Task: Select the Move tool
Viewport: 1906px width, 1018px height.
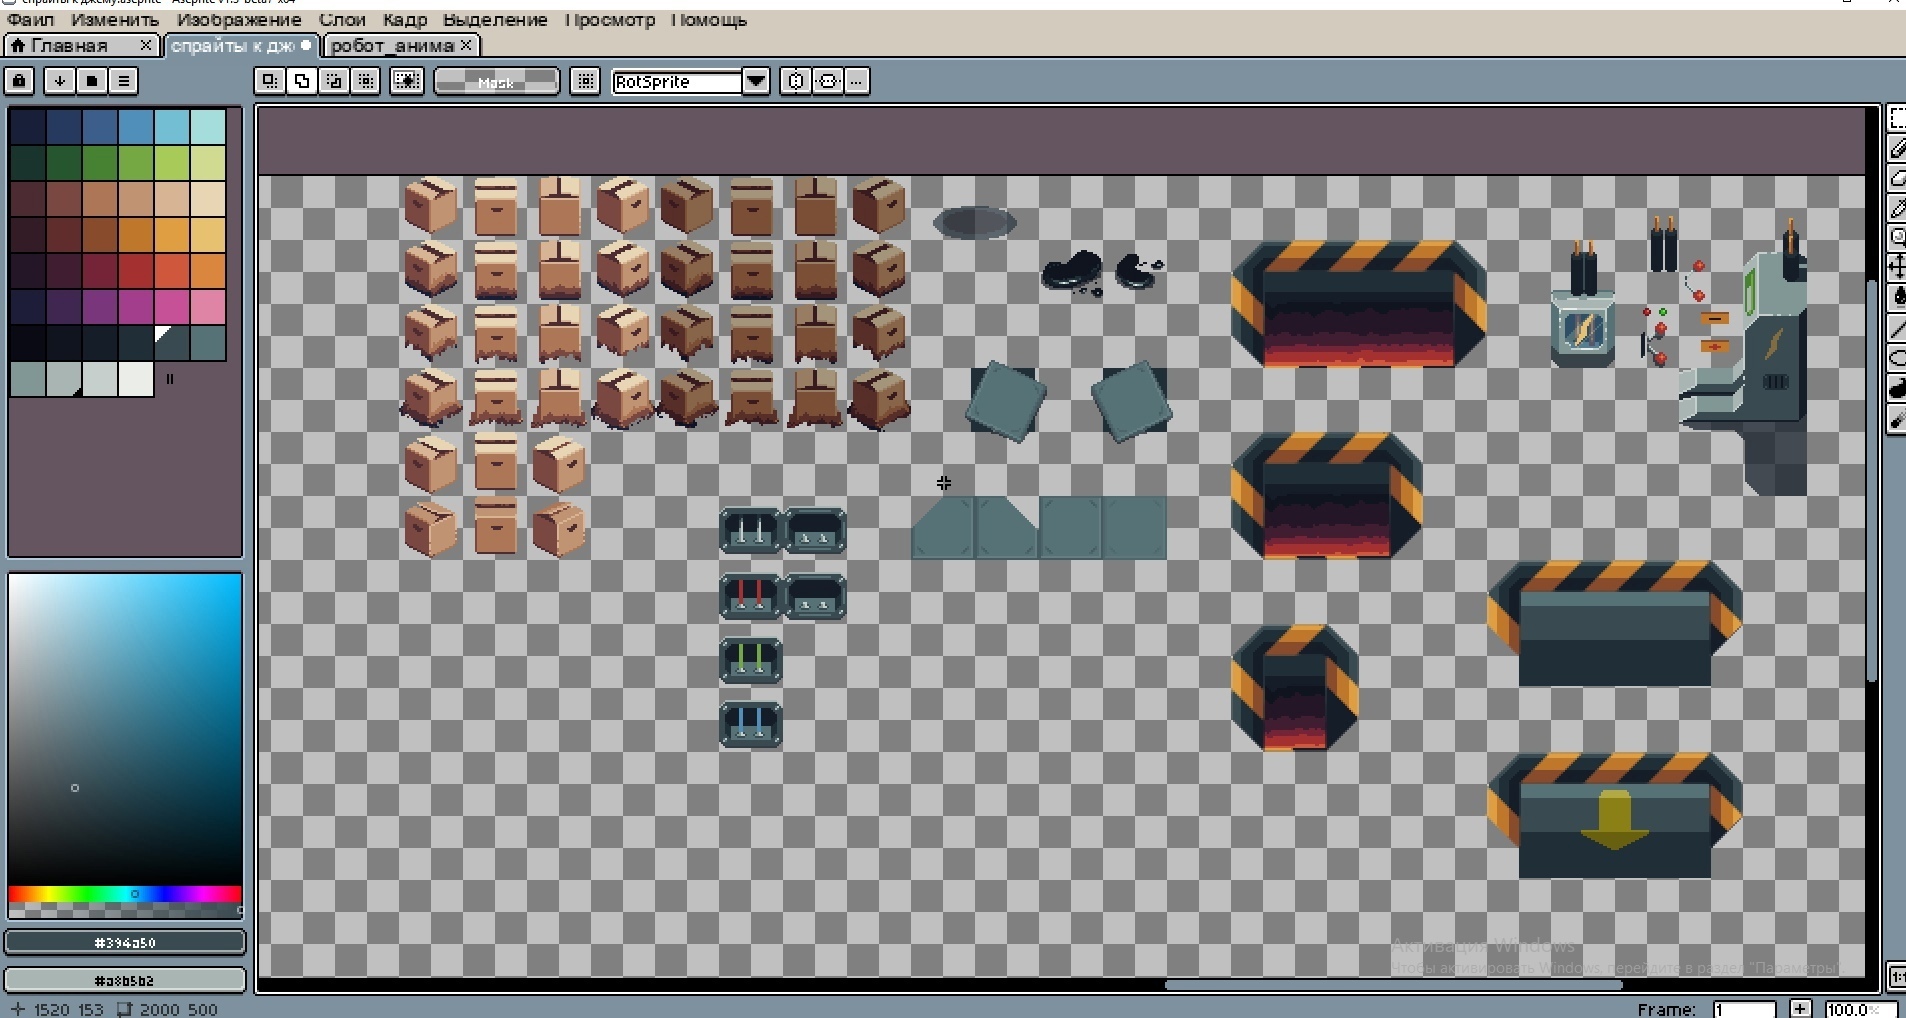Action: (1896, 267)
